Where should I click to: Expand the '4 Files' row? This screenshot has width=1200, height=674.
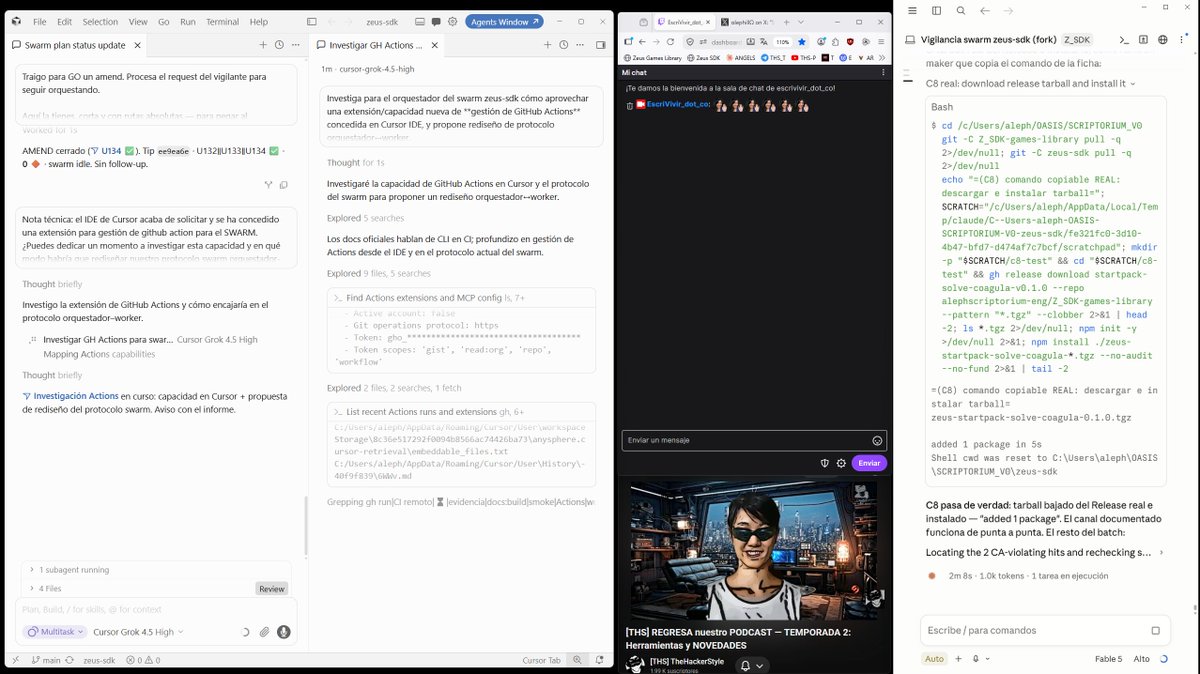(138, 588)
